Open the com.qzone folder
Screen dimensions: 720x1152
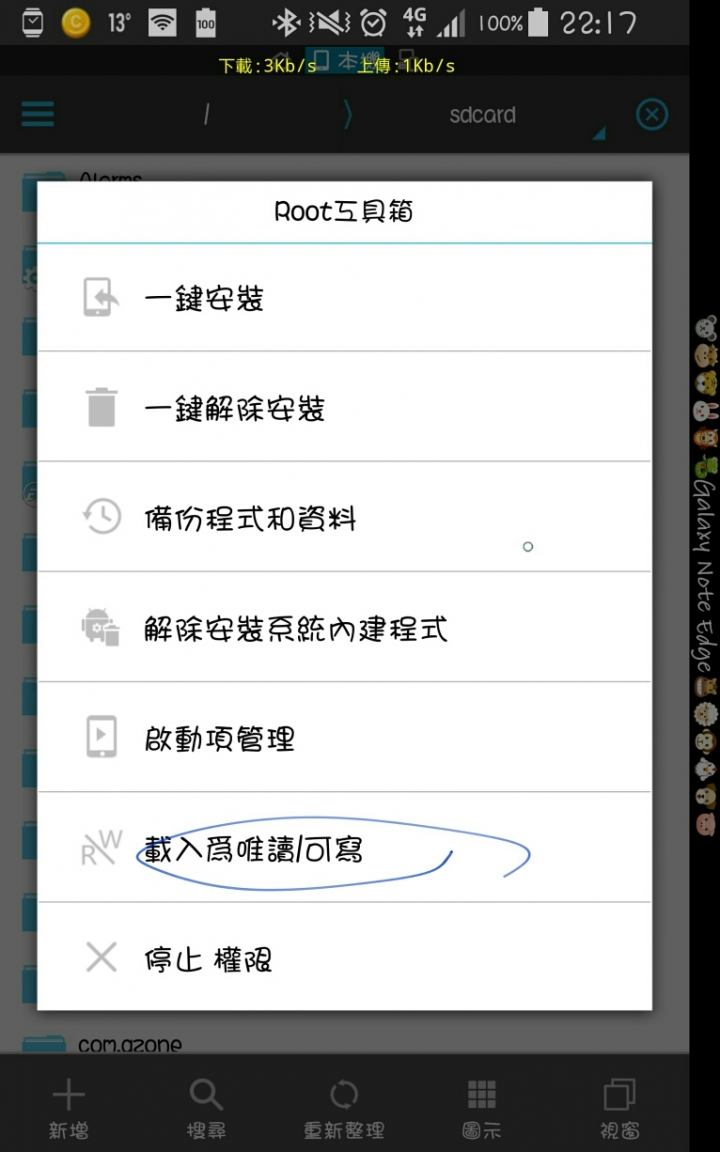(129, 1045)
